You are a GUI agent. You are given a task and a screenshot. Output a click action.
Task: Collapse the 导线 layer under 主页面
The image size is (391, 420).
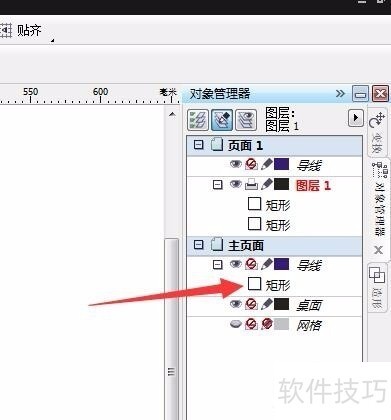217,265
